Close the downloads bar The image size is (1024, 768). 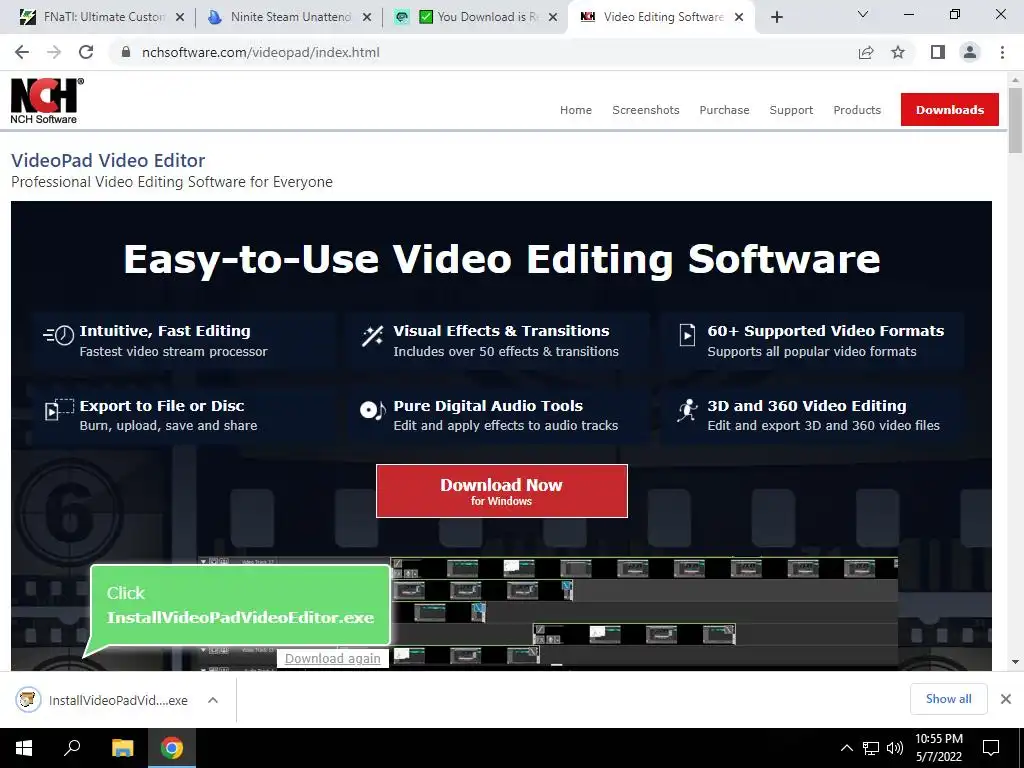point(1006,699)
